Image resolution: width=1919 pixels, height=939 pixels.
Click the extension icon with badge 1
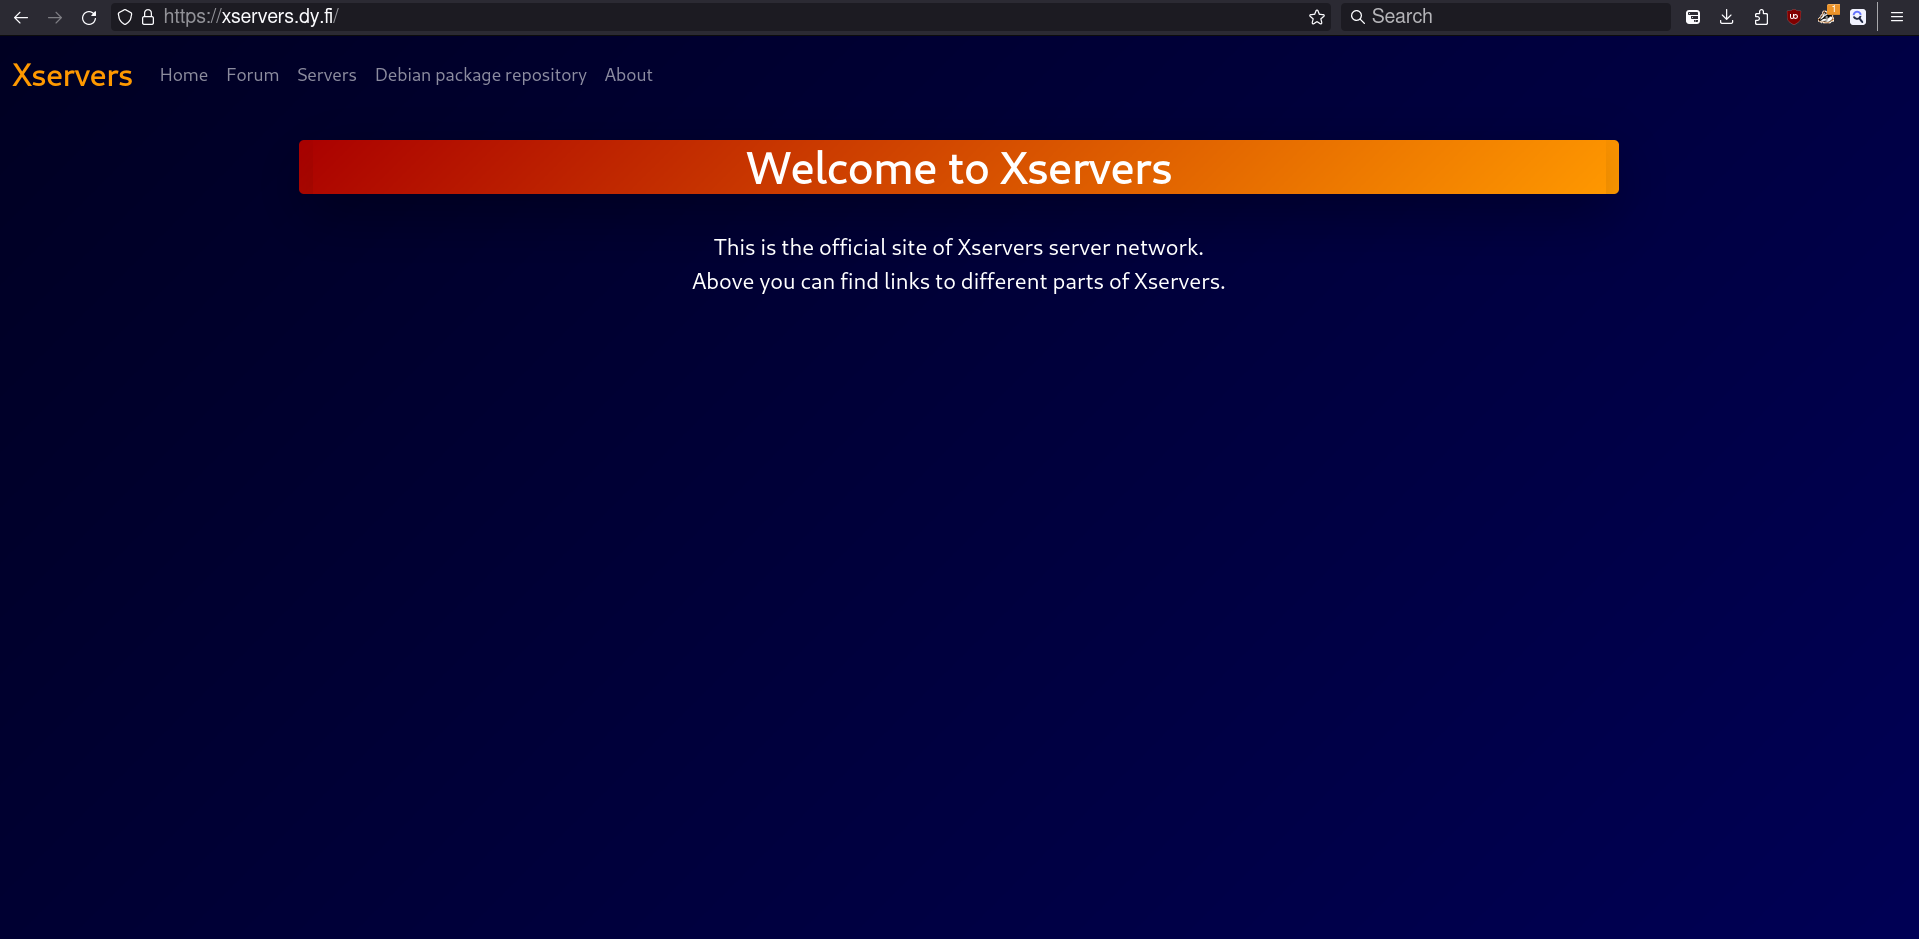[x=1826, y=17]
